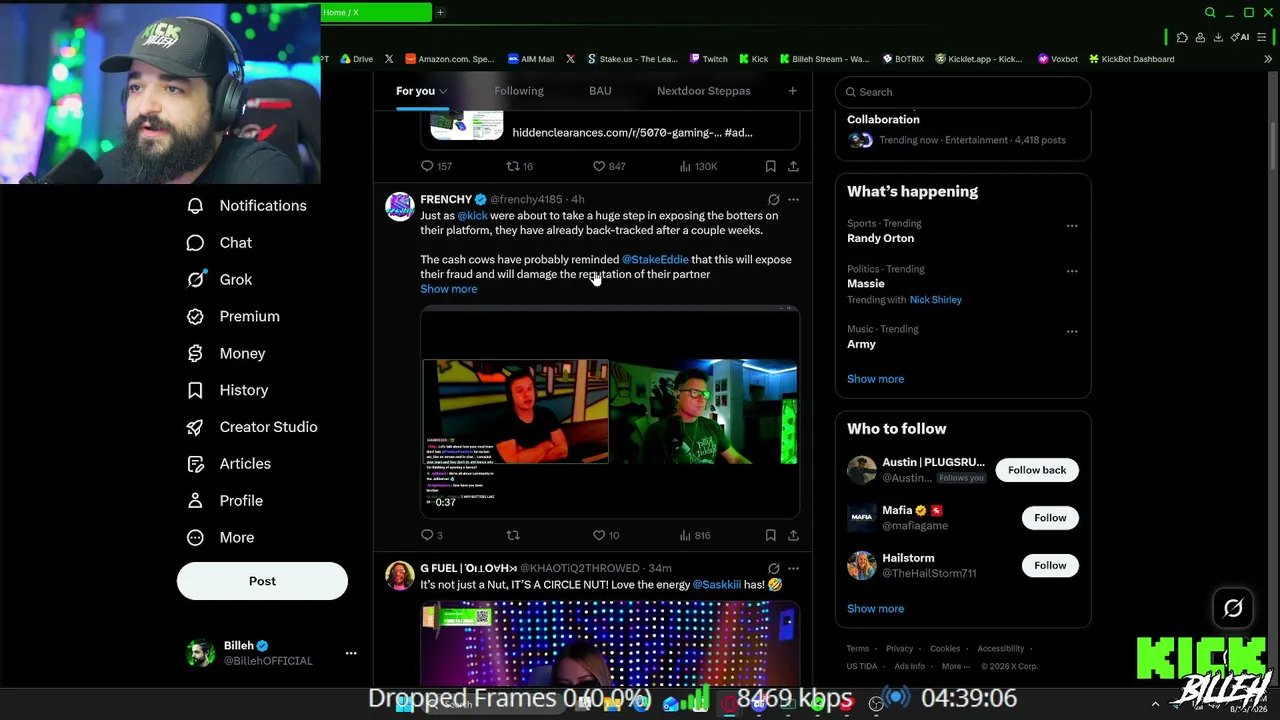
Task: Open options for Army trend
Action: (x=1072, y=331)
